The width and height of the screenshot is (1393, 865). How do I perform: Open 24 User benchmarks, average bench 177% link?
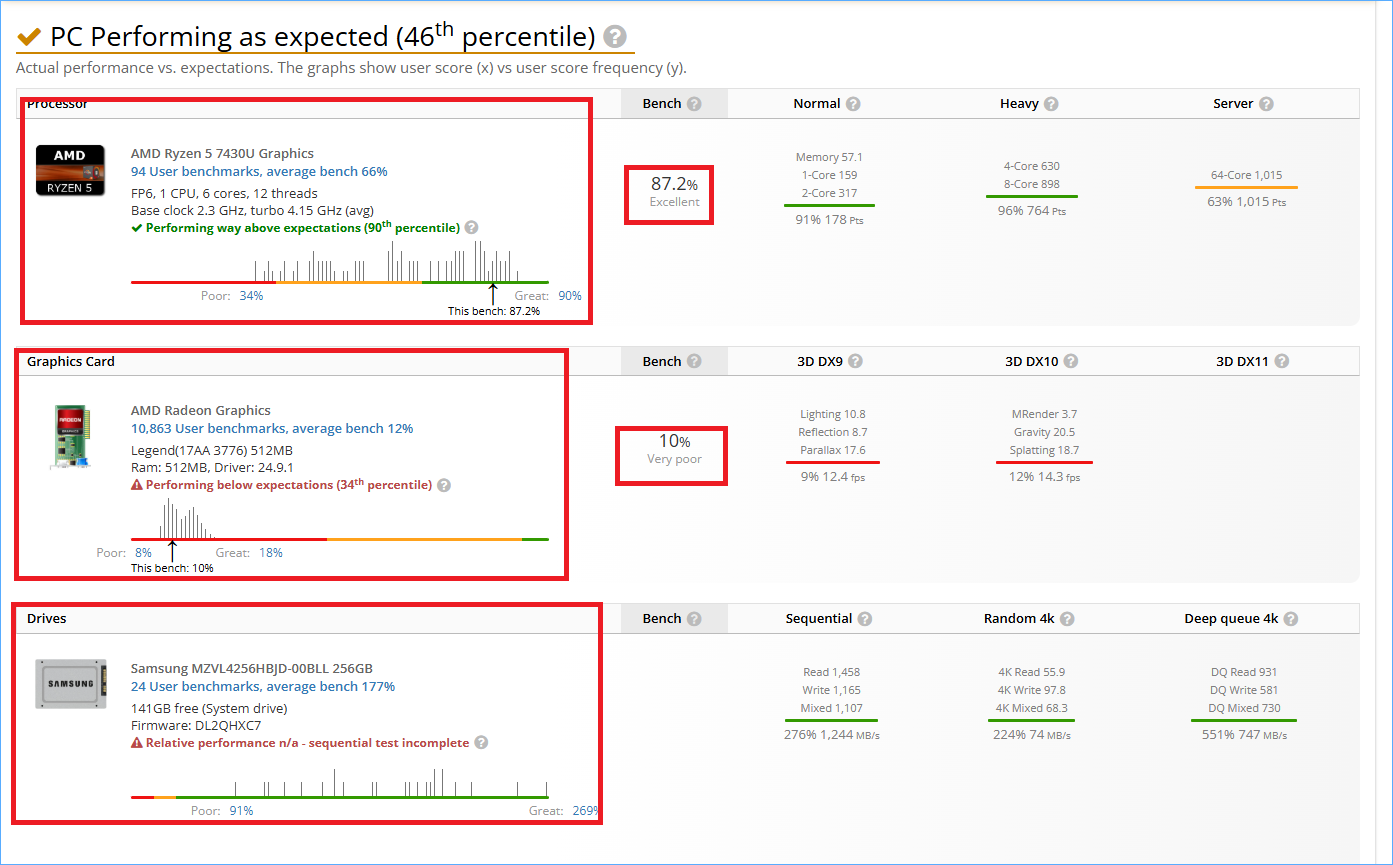click(x=263, y=687)
